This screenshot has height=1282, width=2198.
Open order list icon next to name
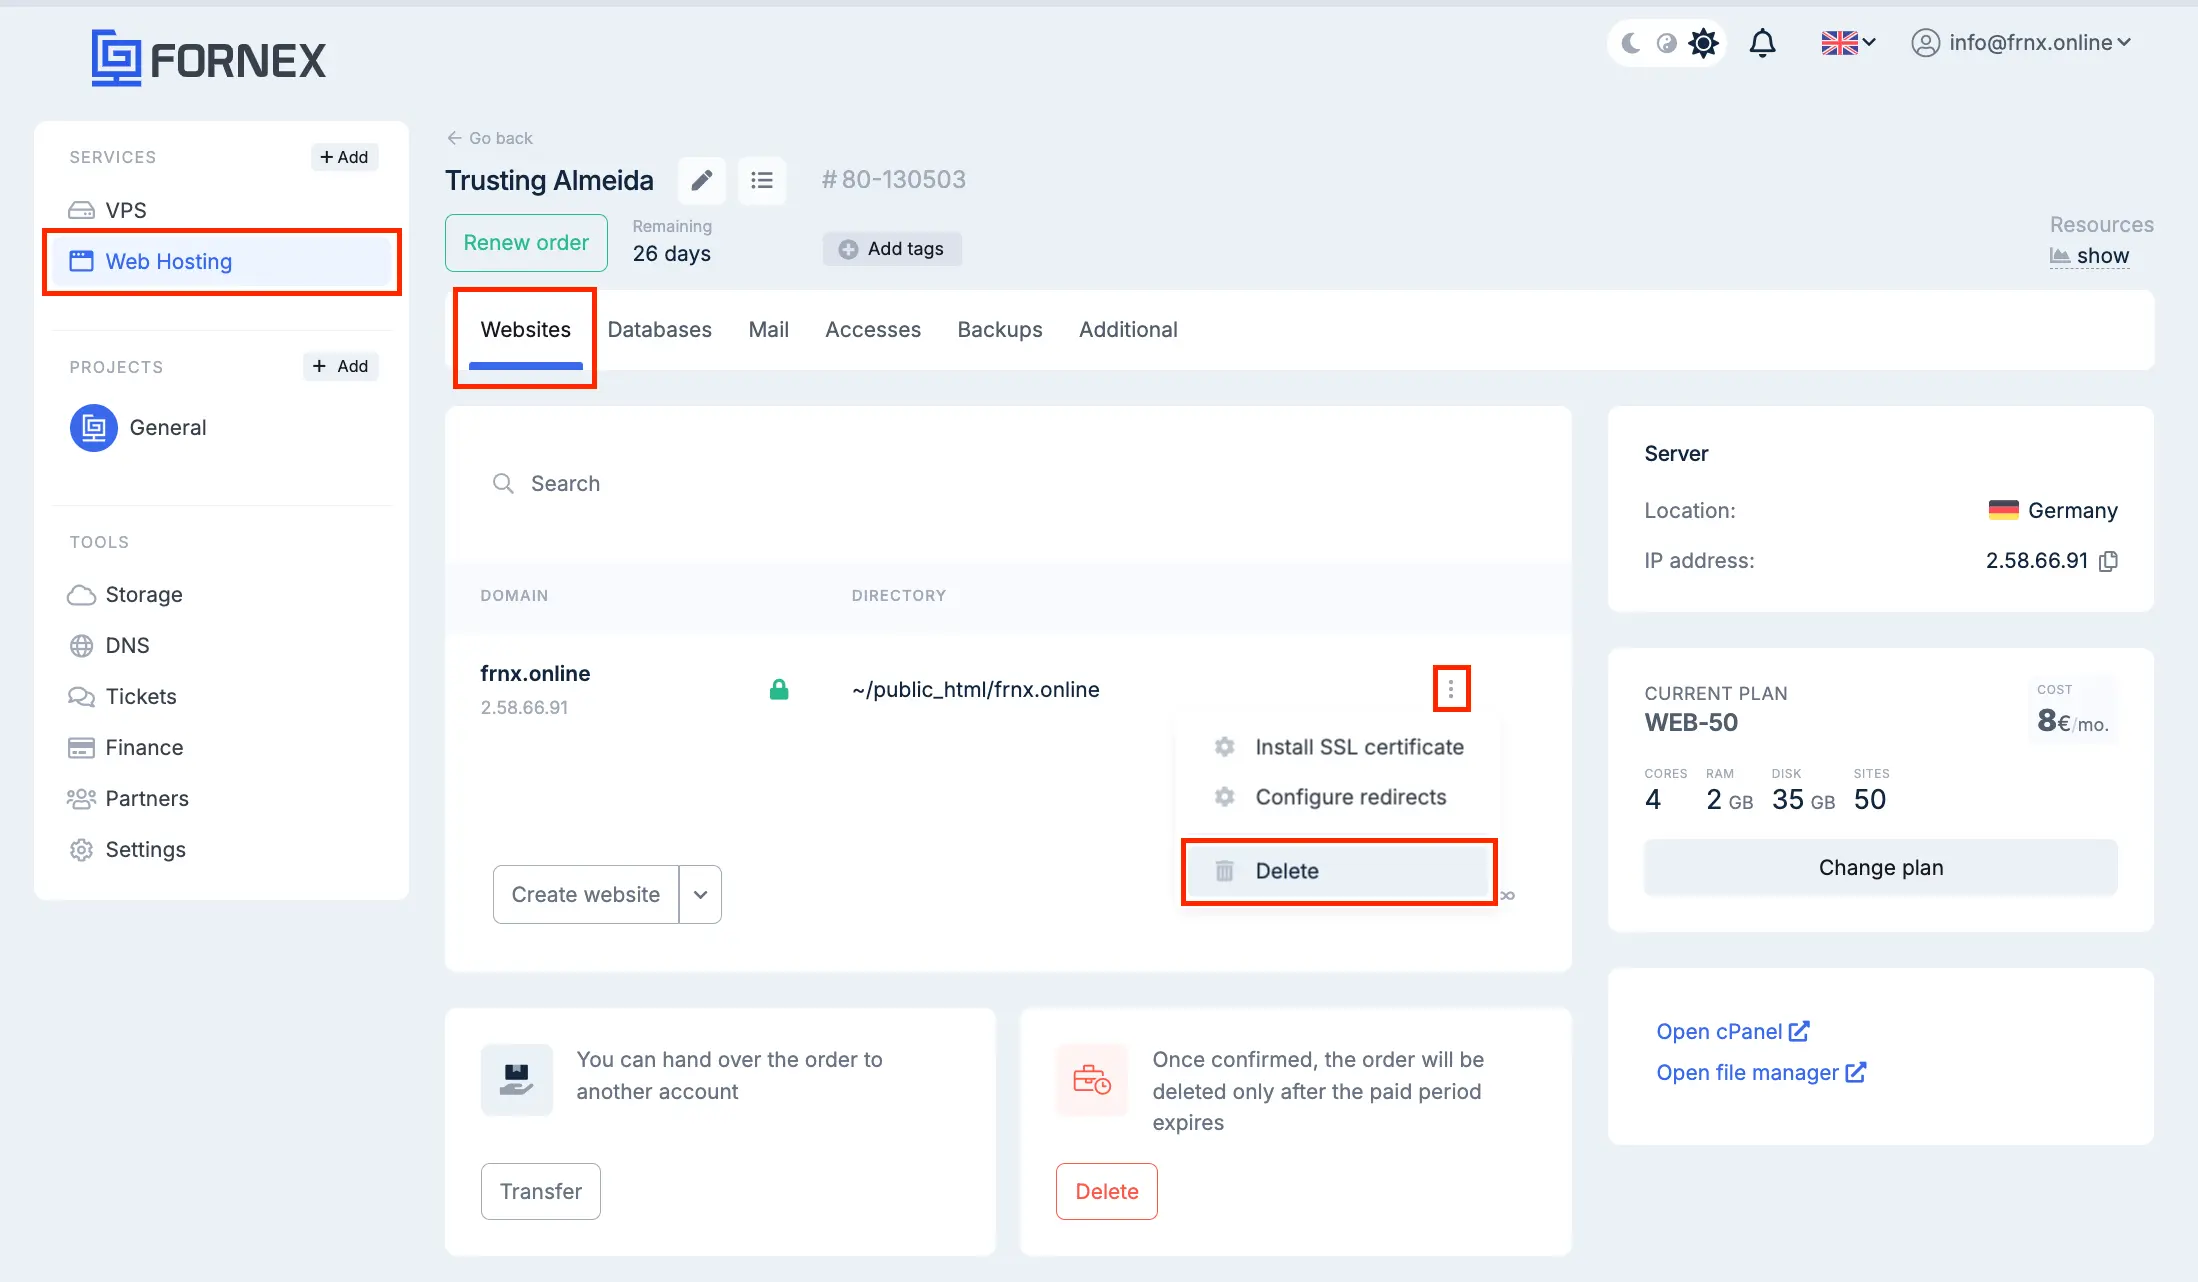click(x=762, y=180)
